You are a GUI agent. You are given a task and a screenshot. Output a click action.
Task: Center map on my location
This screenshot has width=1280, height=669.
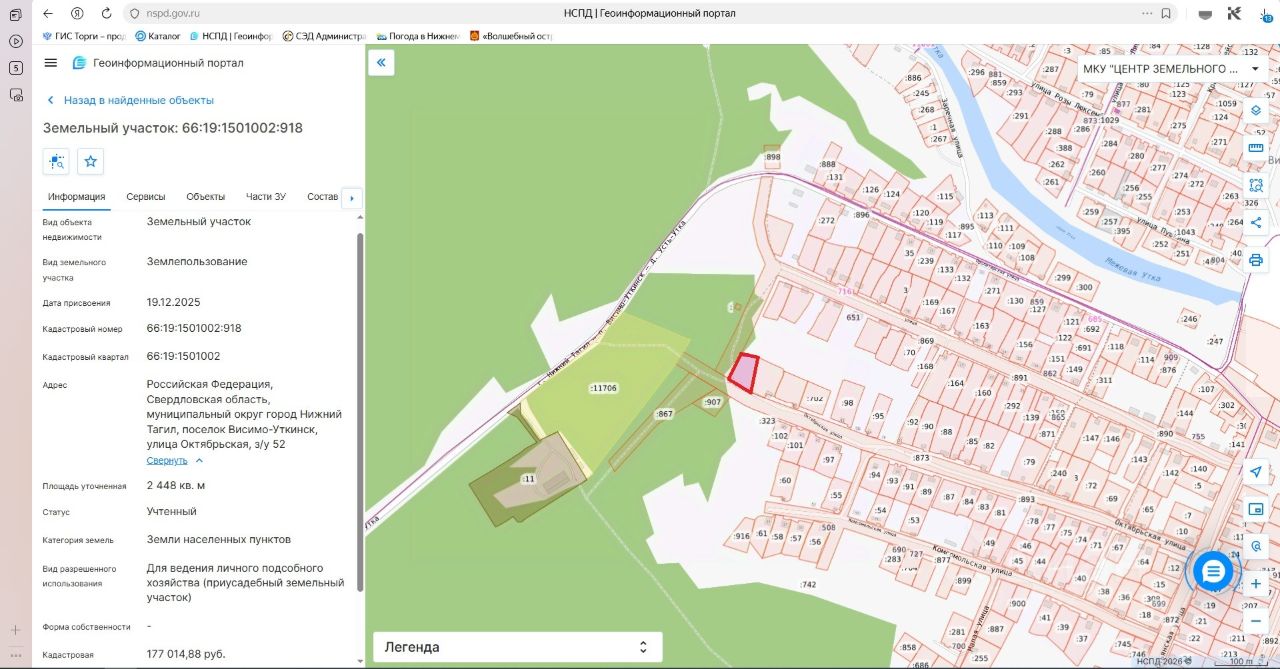pos(1256,471)
